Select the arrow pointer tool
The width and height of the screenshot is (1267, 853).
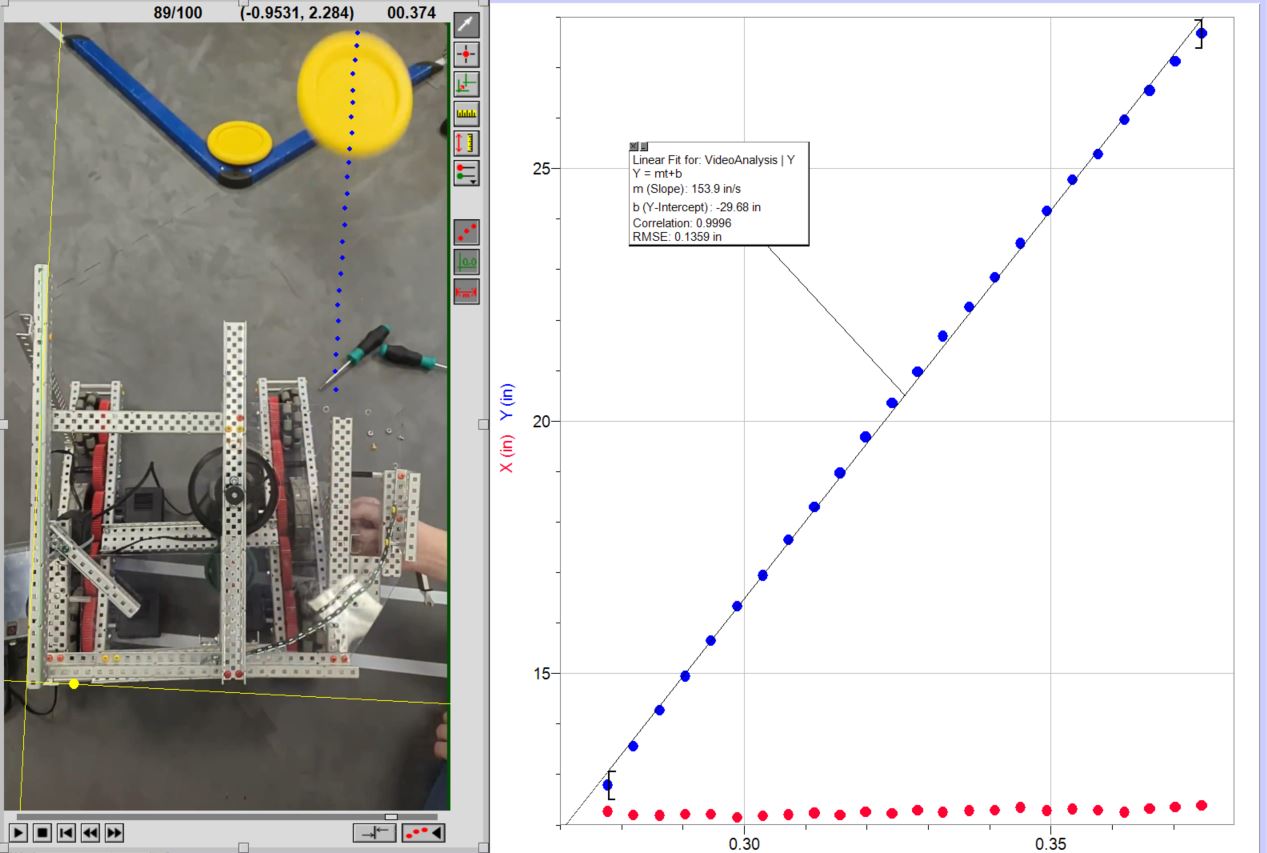pos(466,25)
